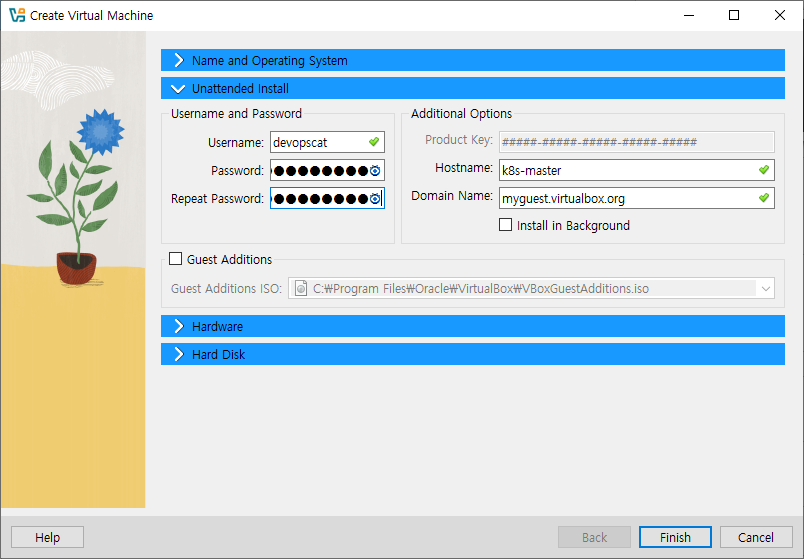
Task: Maximize the Create Virtual Machine window
Action: click(734, 15)
